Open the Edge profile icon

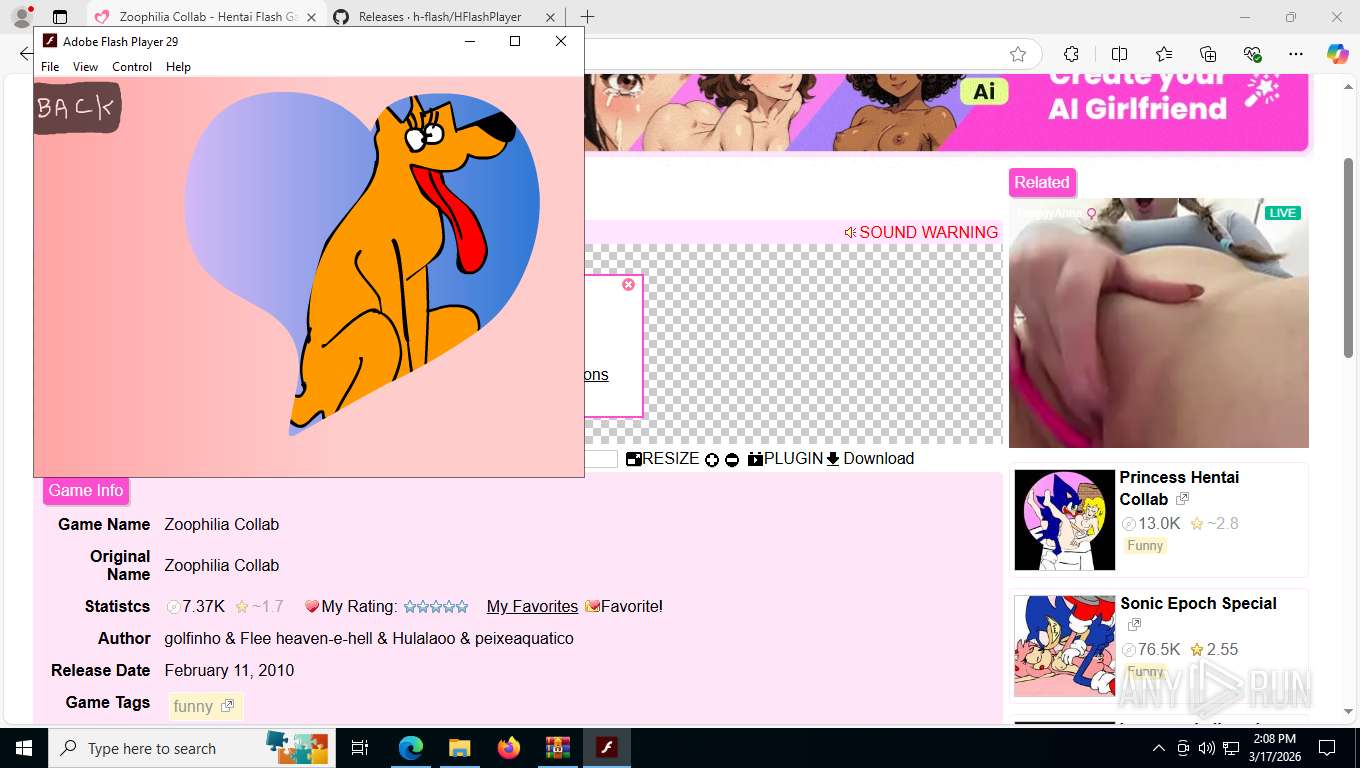(21, 17)
